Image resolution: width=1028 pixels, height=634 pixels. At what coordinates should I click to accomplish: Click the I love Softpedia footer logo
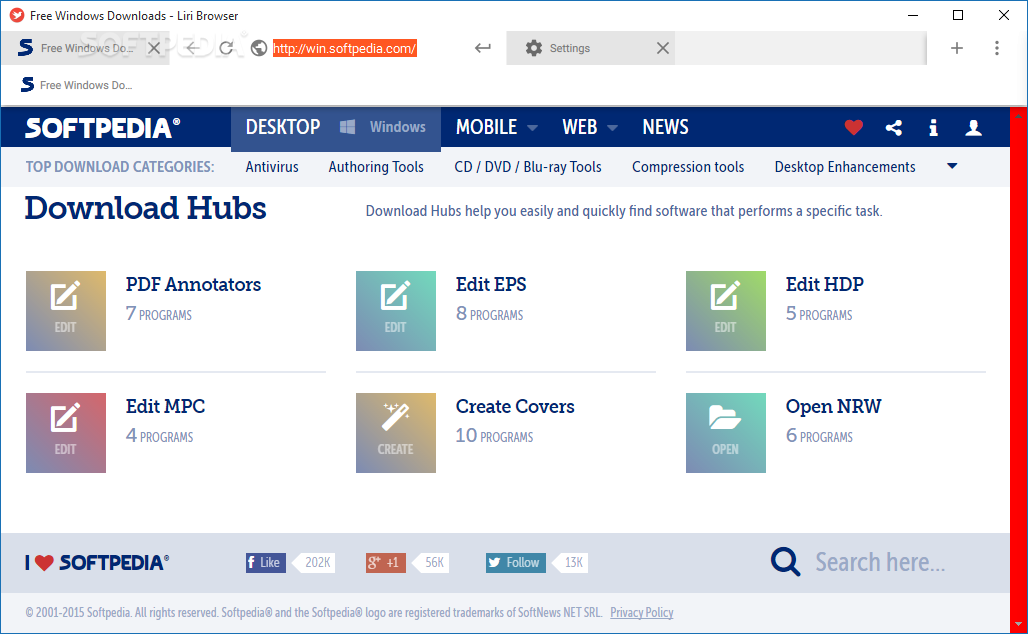[97, 563]
